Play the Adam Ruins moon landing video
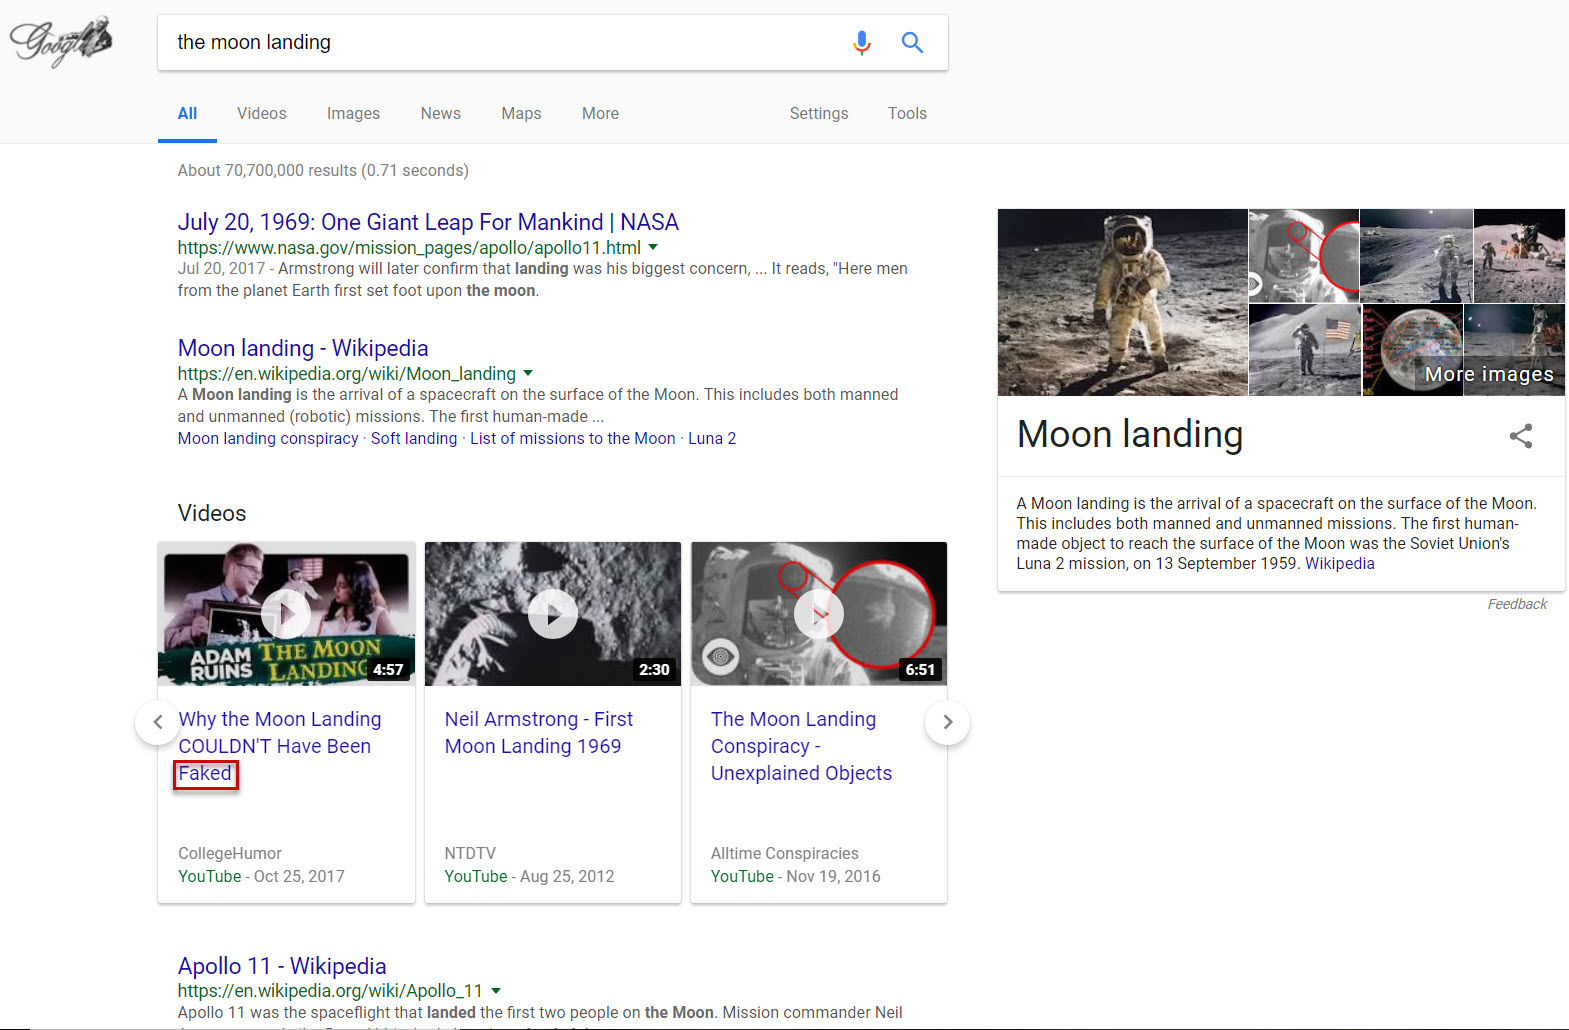The image size is (1569, 1030). coord(286,614)
